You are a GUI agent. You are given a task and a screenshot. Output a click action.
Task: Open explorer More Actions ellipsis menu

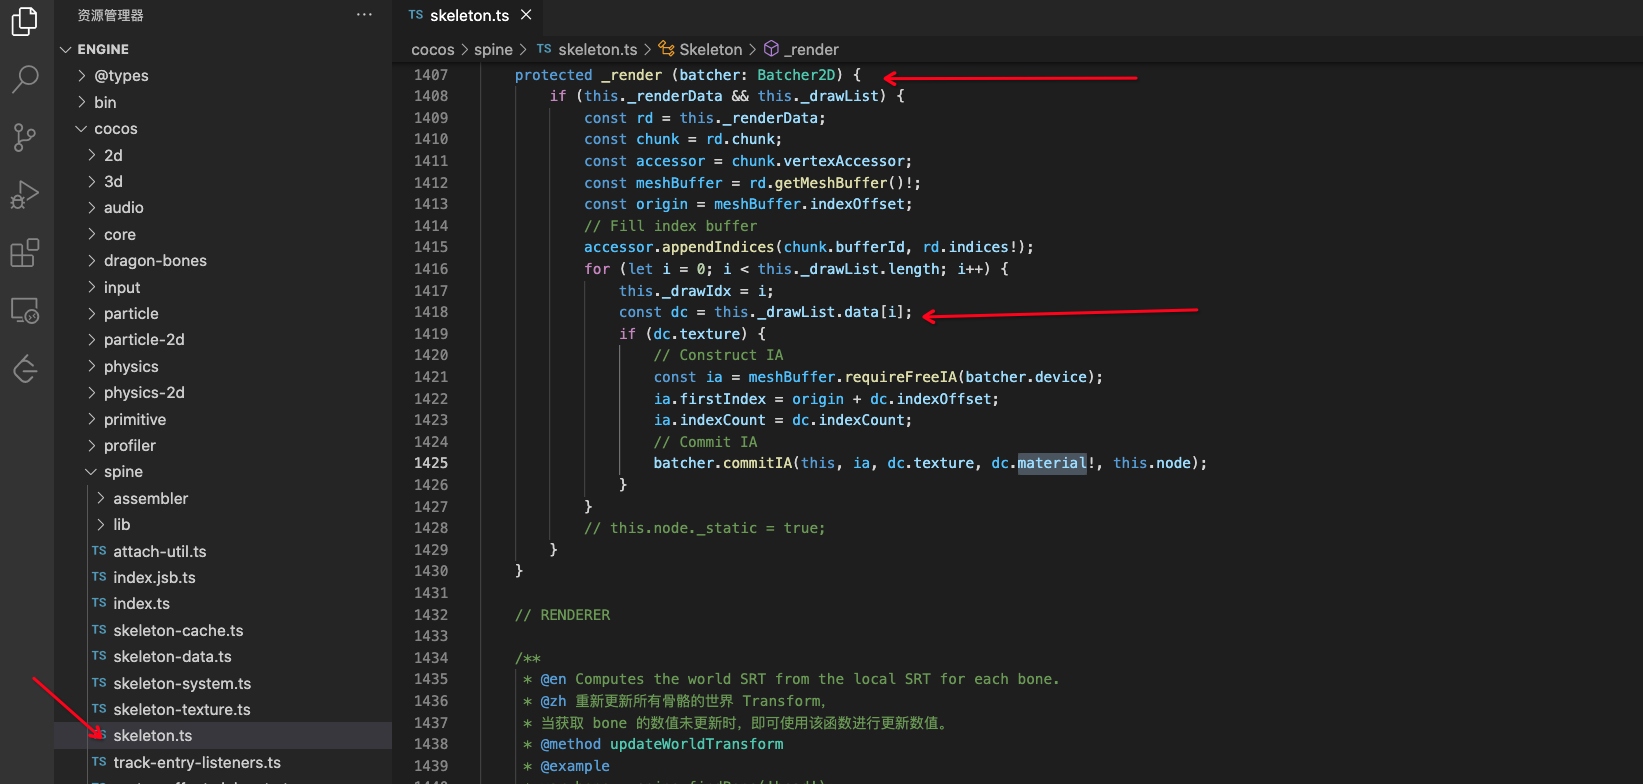click(x=364, y=15)
